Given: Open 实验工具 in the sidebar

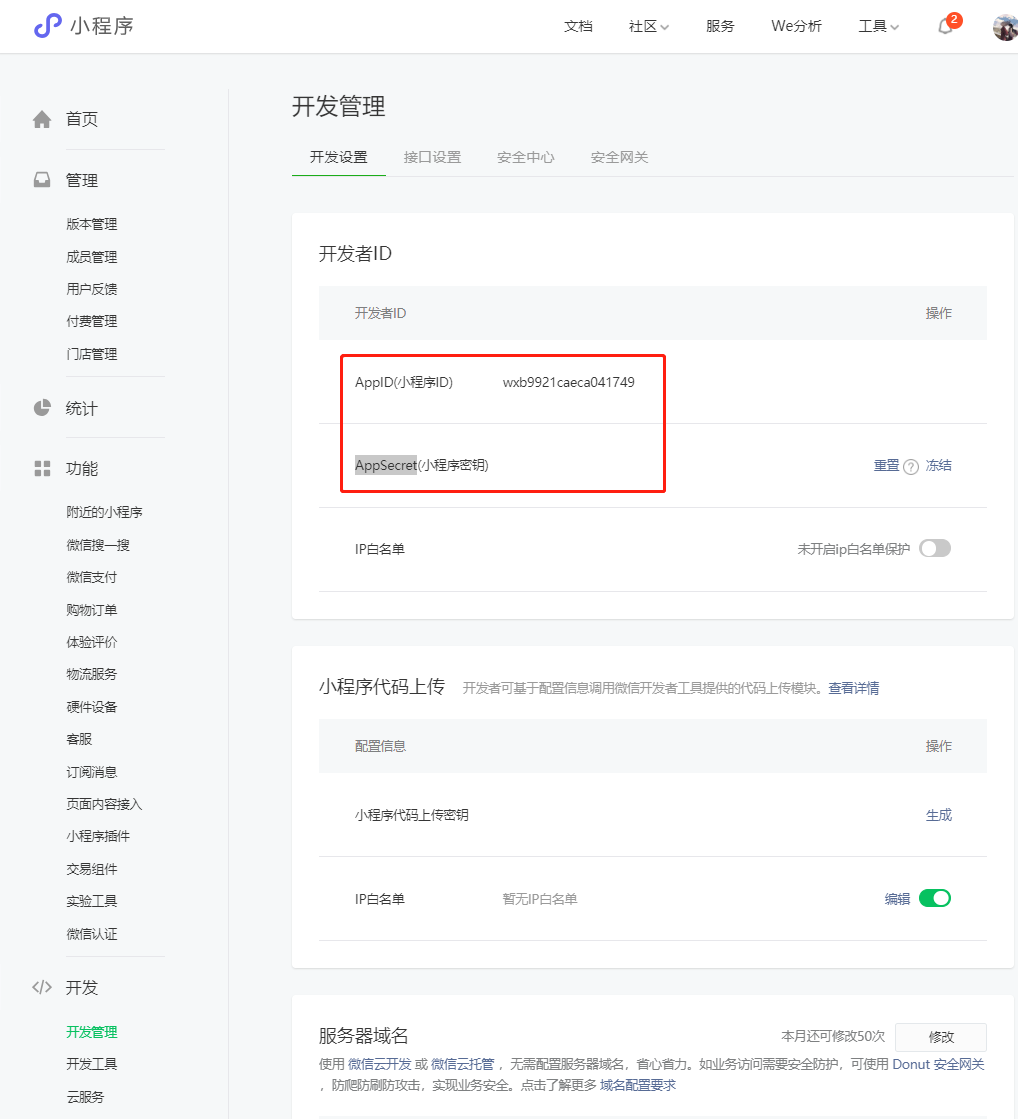Looking at the screenshot, I should coord(91,901).
